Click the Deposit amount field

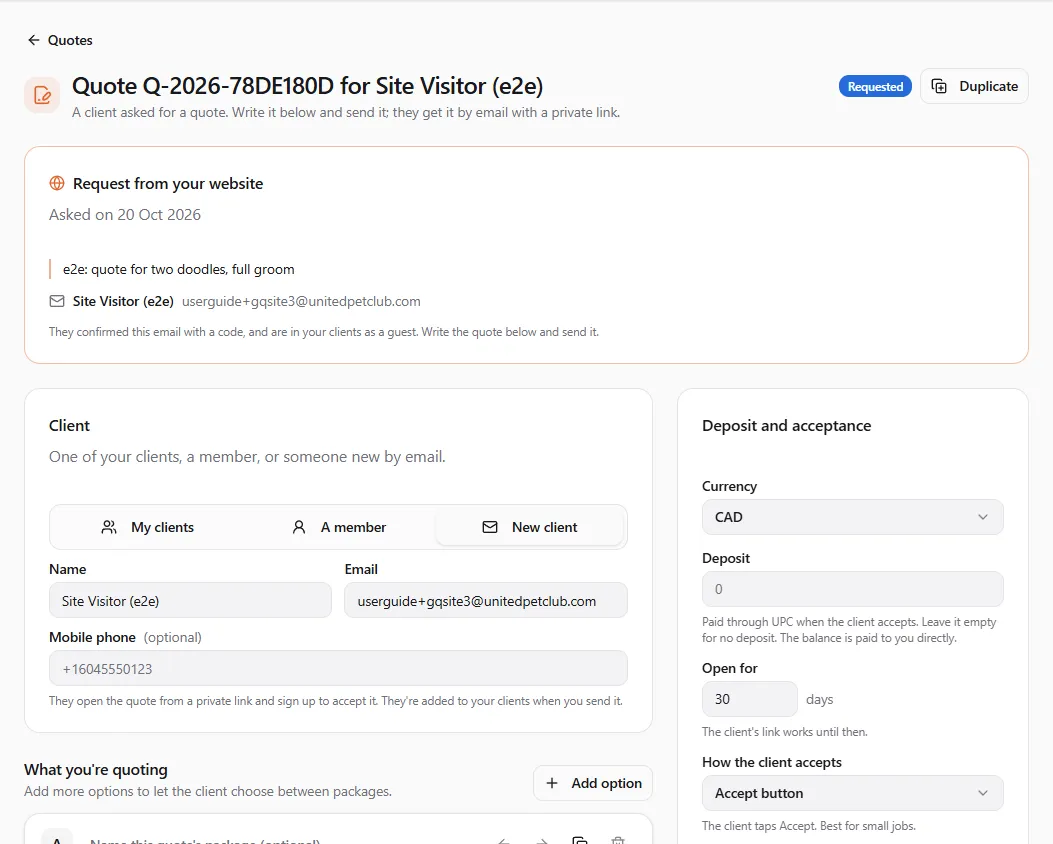[853, 589]
